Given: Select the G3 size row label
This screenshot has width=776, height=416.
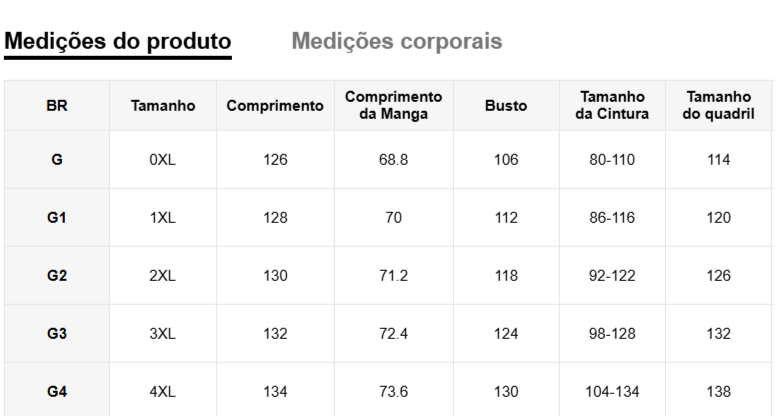Looking at the screenshot, I should (x=57, y=334).
